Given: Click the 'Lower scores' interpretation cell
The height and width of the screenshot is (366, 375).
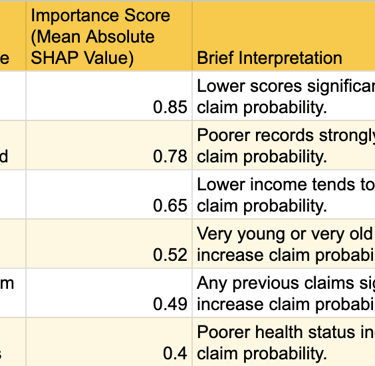Looking at the screenshot, I should pyautogui.click(x=284, y=96).
